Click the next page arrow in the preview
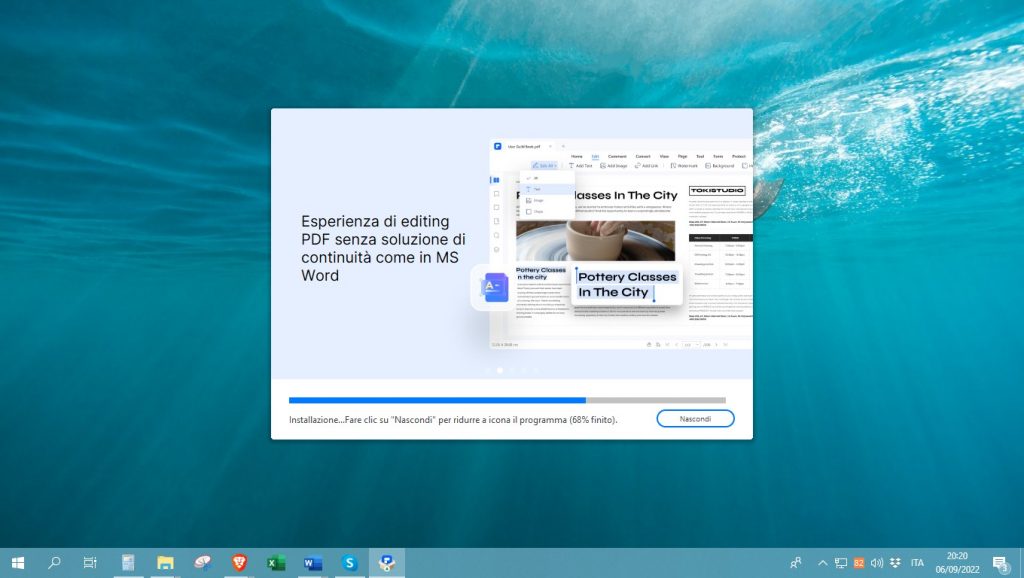The width and height of the screenshot is (1024, 578). (716, 344)
